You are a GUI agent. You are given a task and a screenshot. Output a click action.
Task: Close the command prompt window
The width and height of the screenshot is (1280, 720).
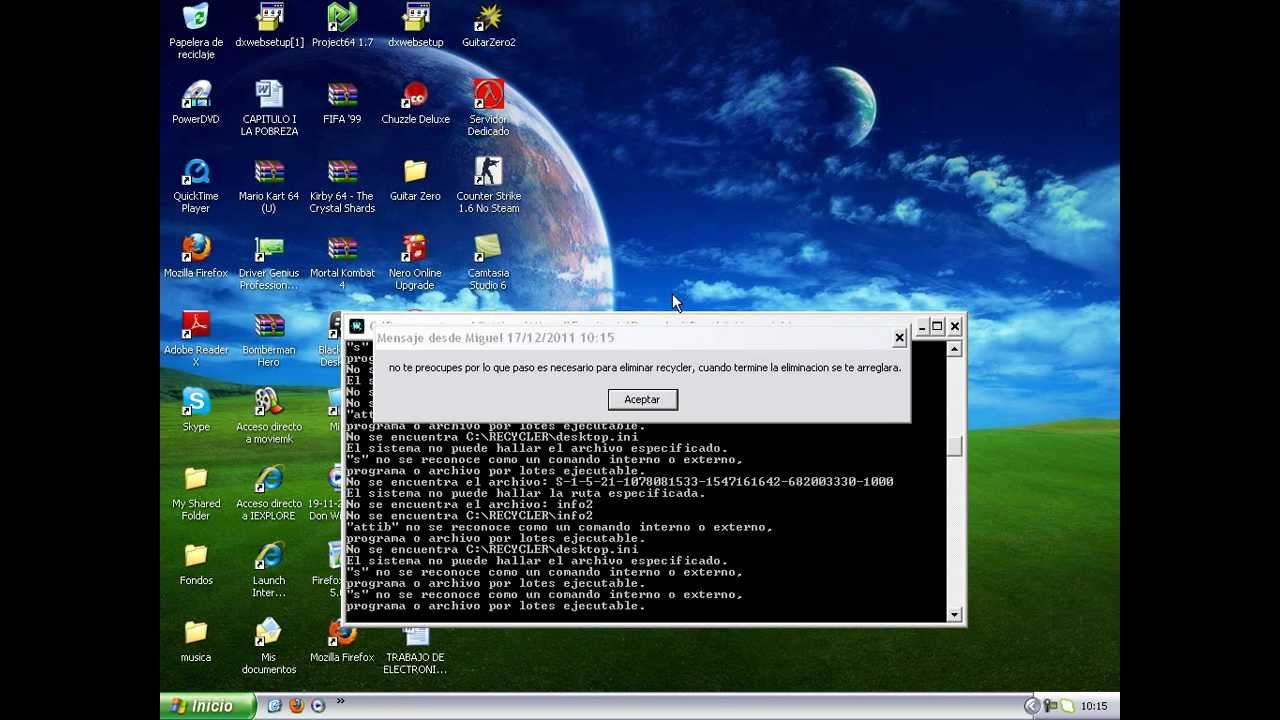tap(955, 326)
